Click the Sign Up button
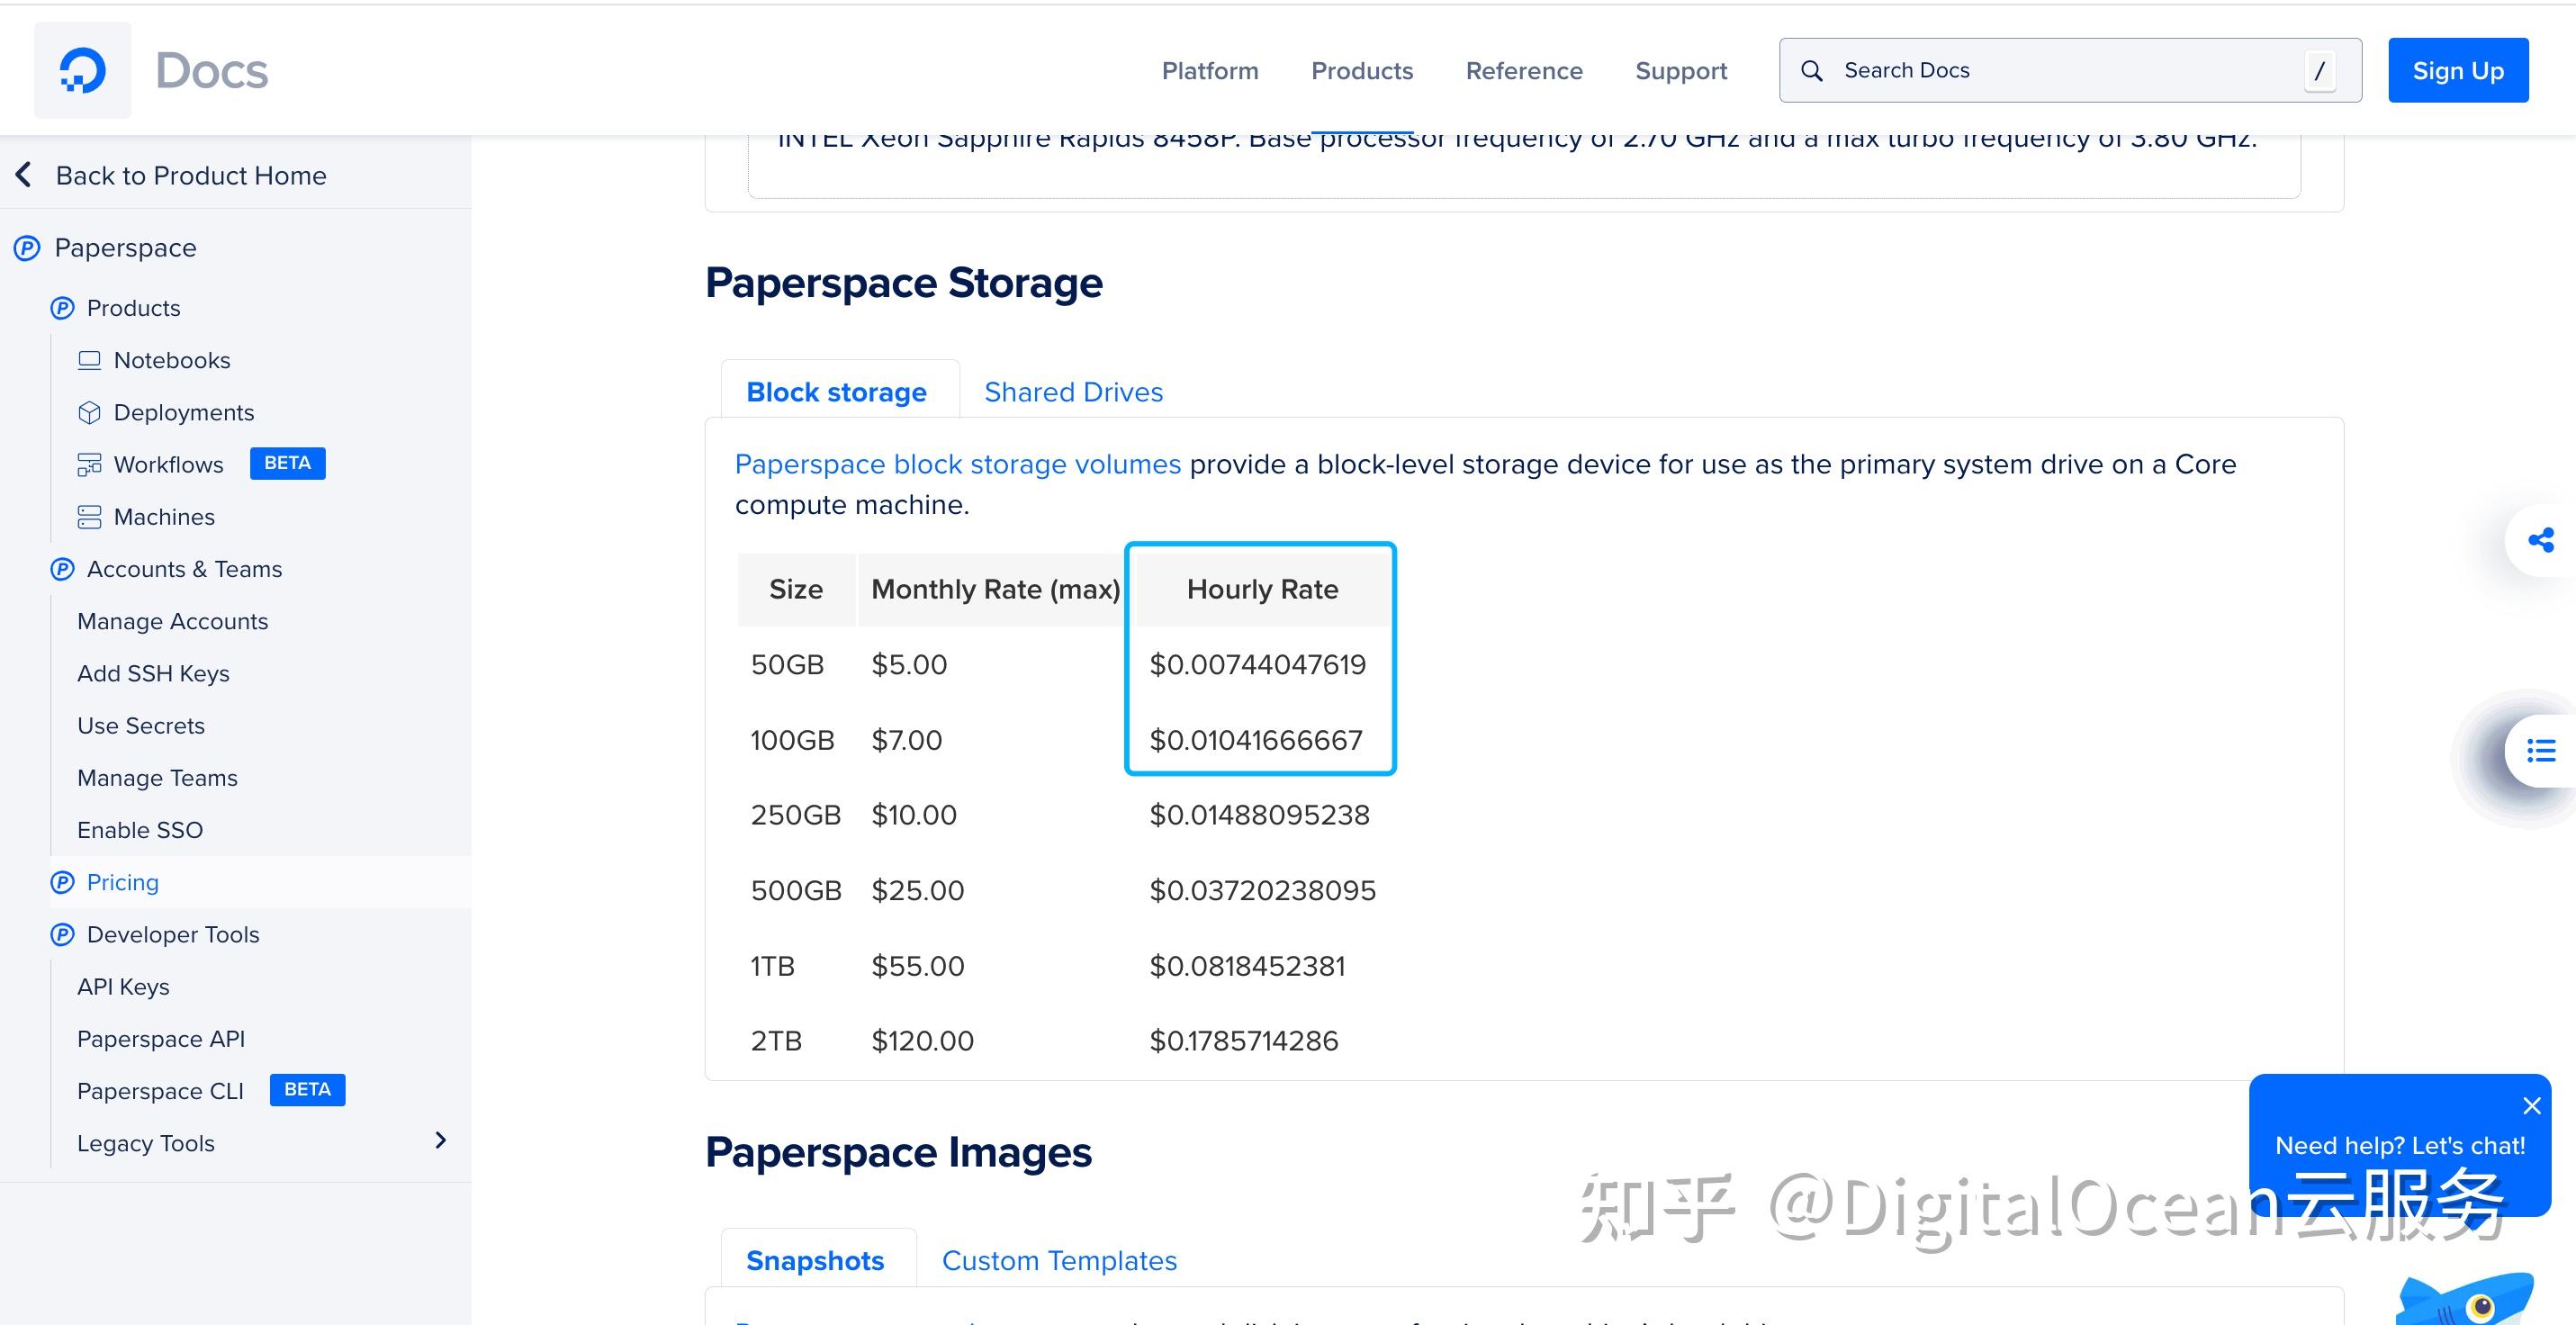The image size is (2576, 1325). tap(2458, 70)
